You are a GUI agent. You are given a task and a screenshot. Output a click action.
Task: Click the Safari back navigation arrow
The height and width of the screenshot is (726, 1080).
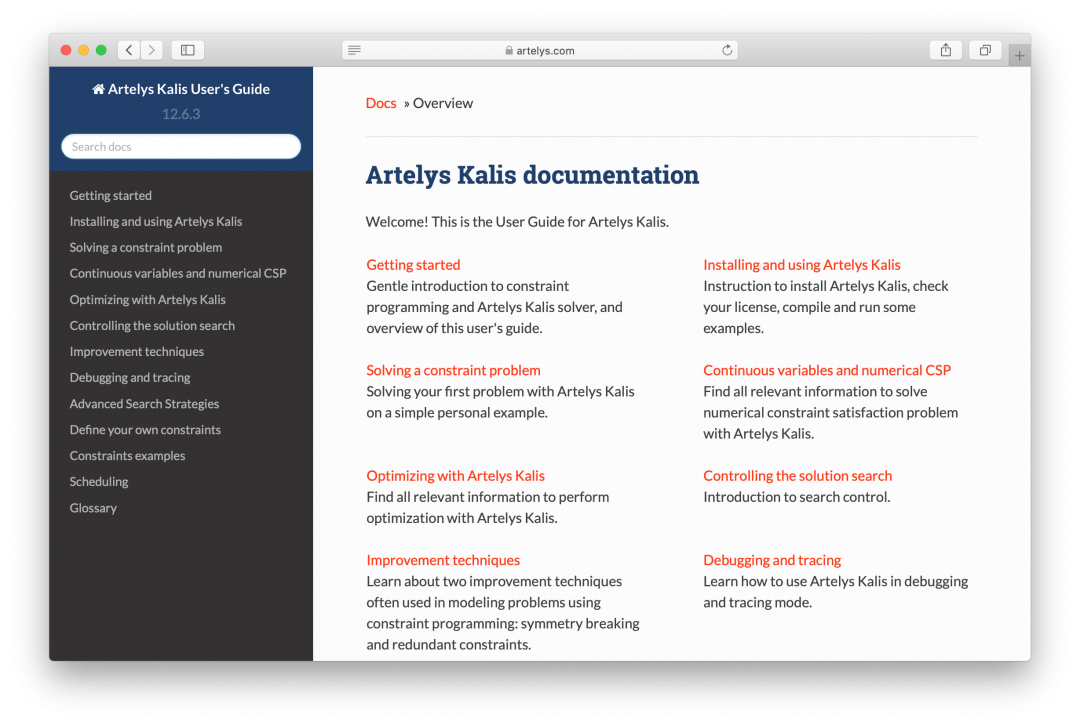pos(129,50)
